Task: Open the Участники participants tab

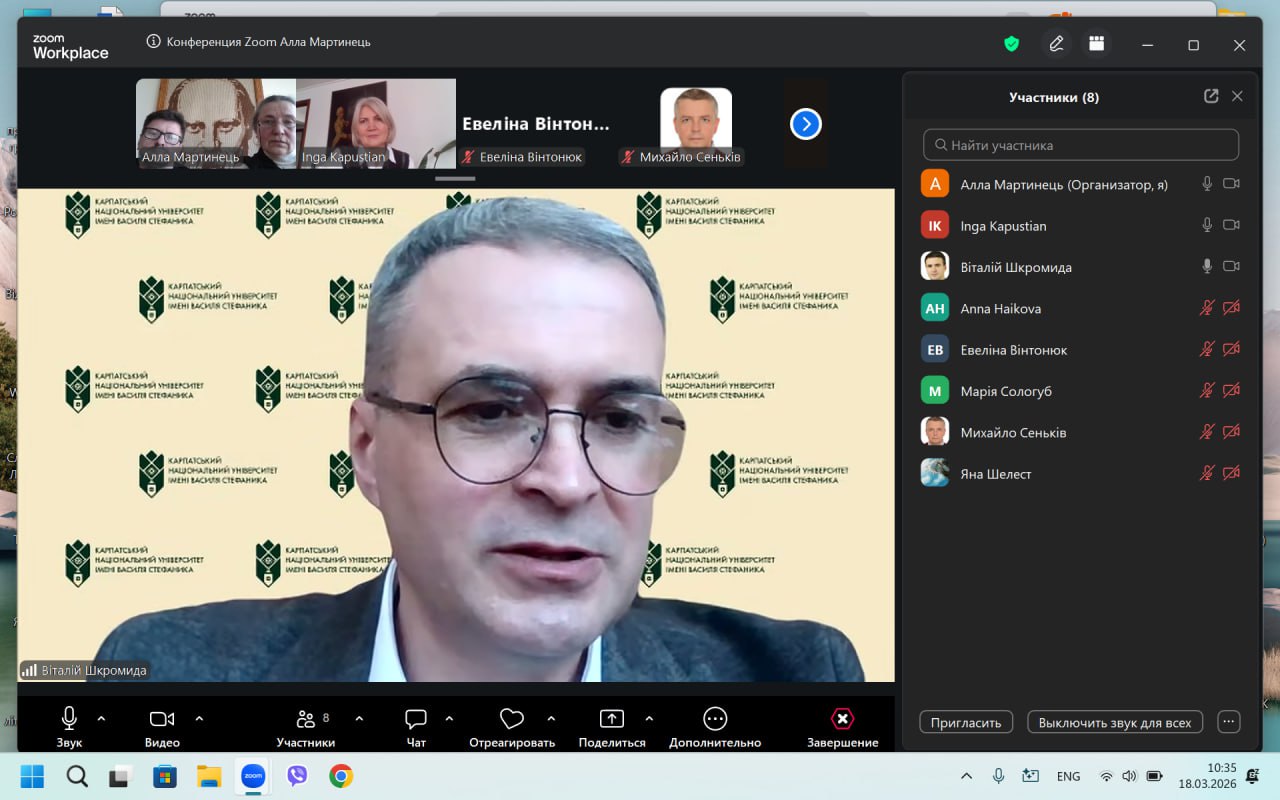Action: pos(306,726)
